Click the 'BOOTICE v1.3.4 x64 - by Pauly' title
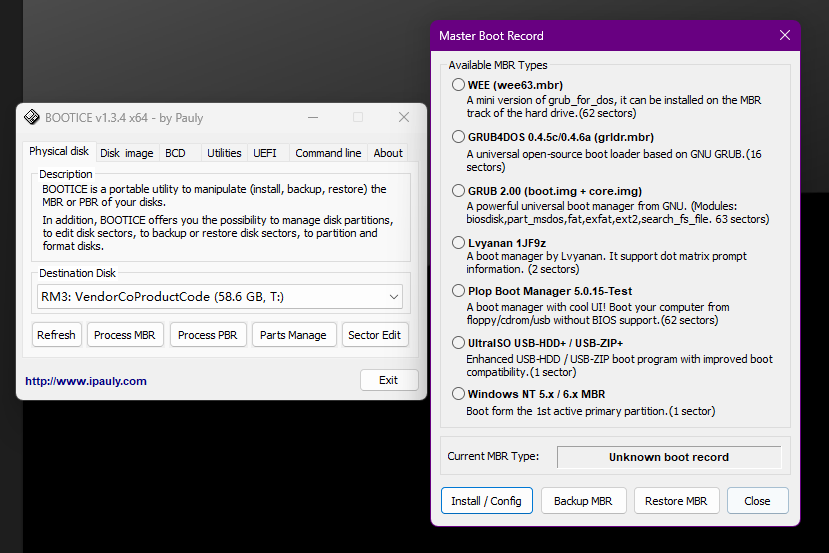829x553 pixels. pos(124,117)
